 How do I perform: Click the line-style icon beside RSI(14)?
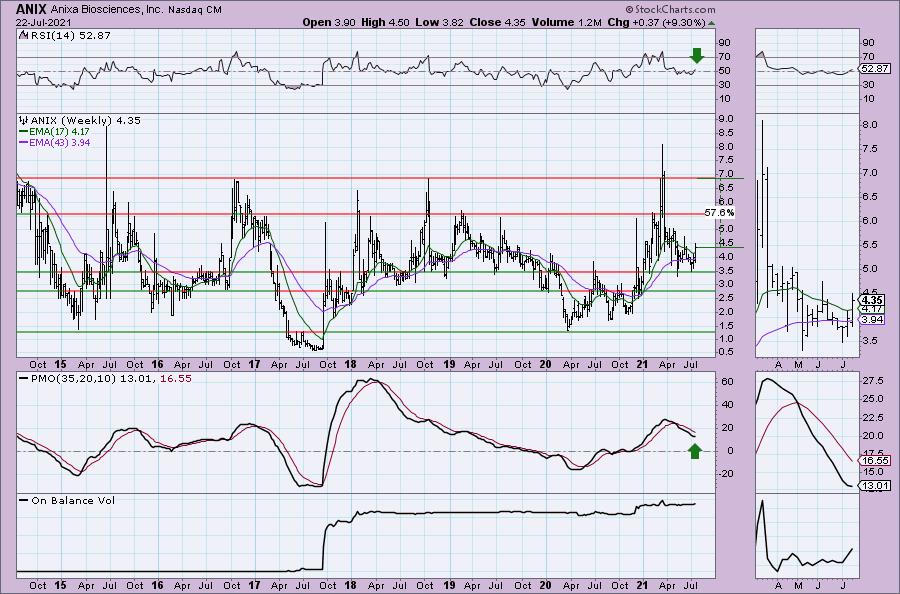click(x=23, y=35)
